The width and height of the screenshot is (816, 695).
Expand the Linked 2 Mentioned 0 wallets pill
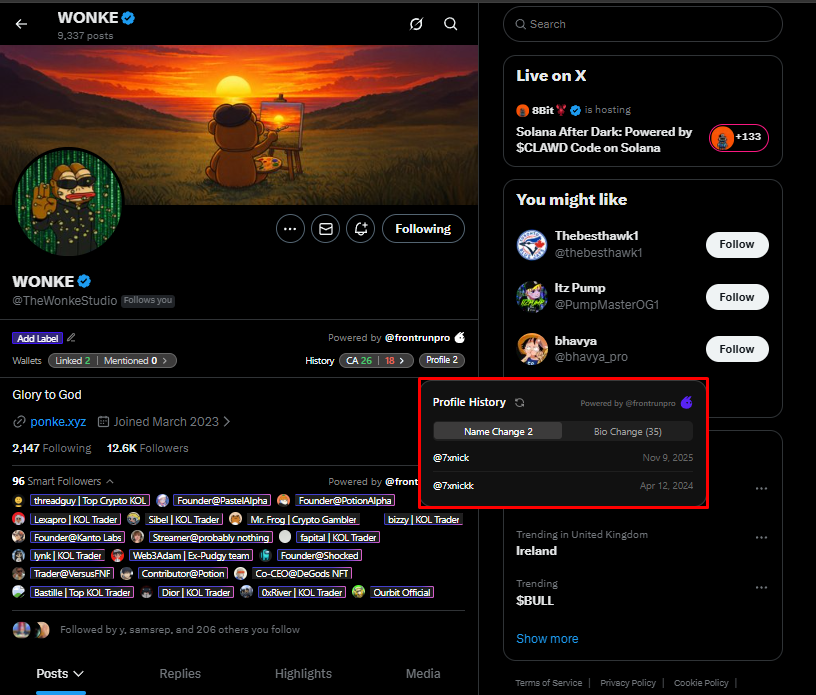[x=112, y=361]
